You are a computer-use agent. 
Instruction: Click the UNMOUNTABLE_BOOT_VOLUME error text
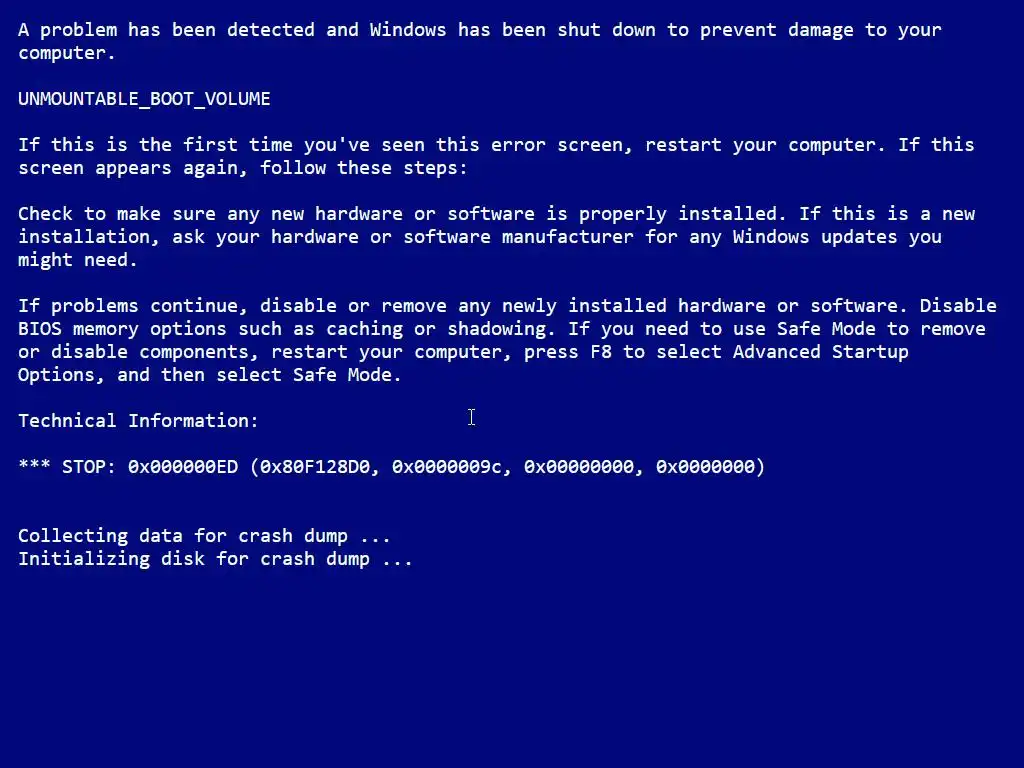[x=144, y=99]
